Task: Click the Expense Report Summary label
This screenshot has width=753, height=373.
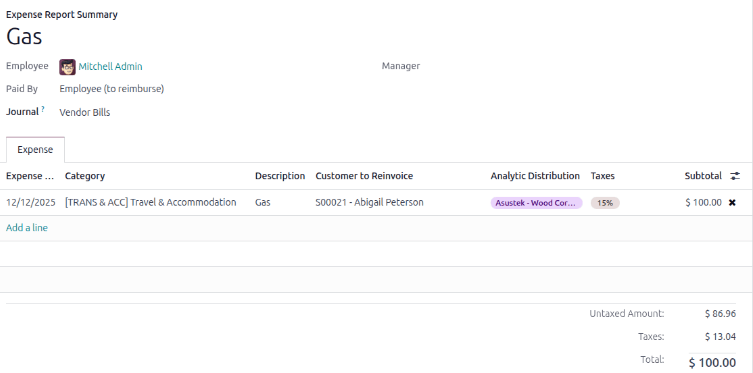Action: [62, 15]
